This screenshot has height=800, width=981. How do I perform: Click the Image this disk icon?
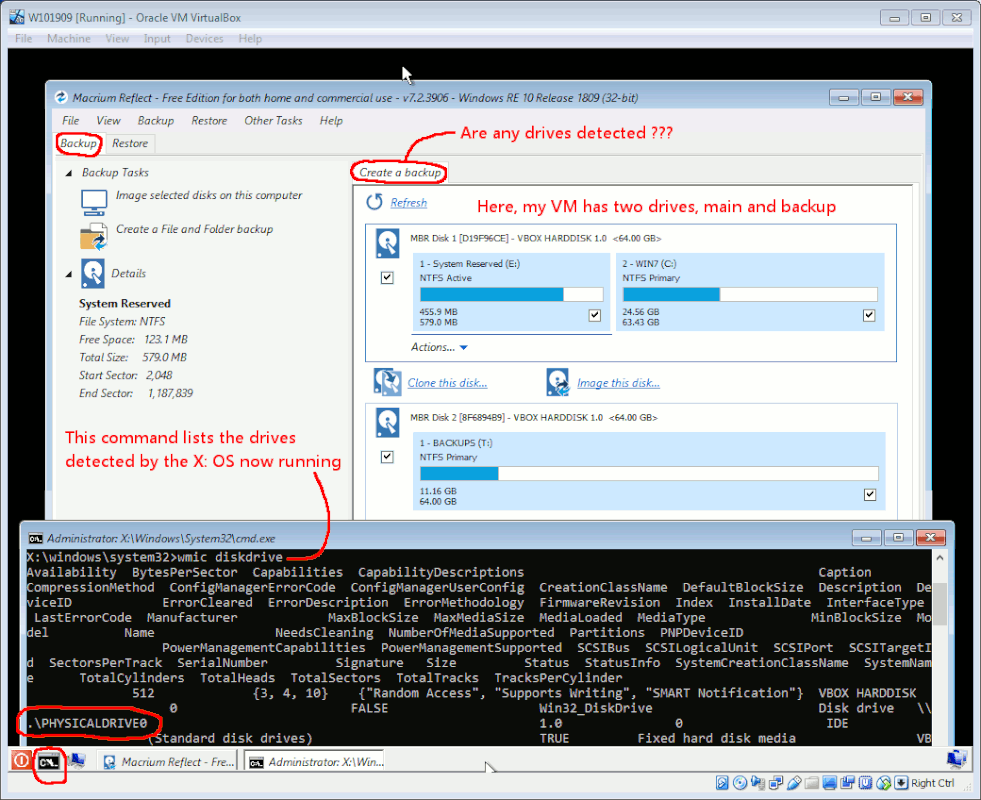(x=557, y=382)
